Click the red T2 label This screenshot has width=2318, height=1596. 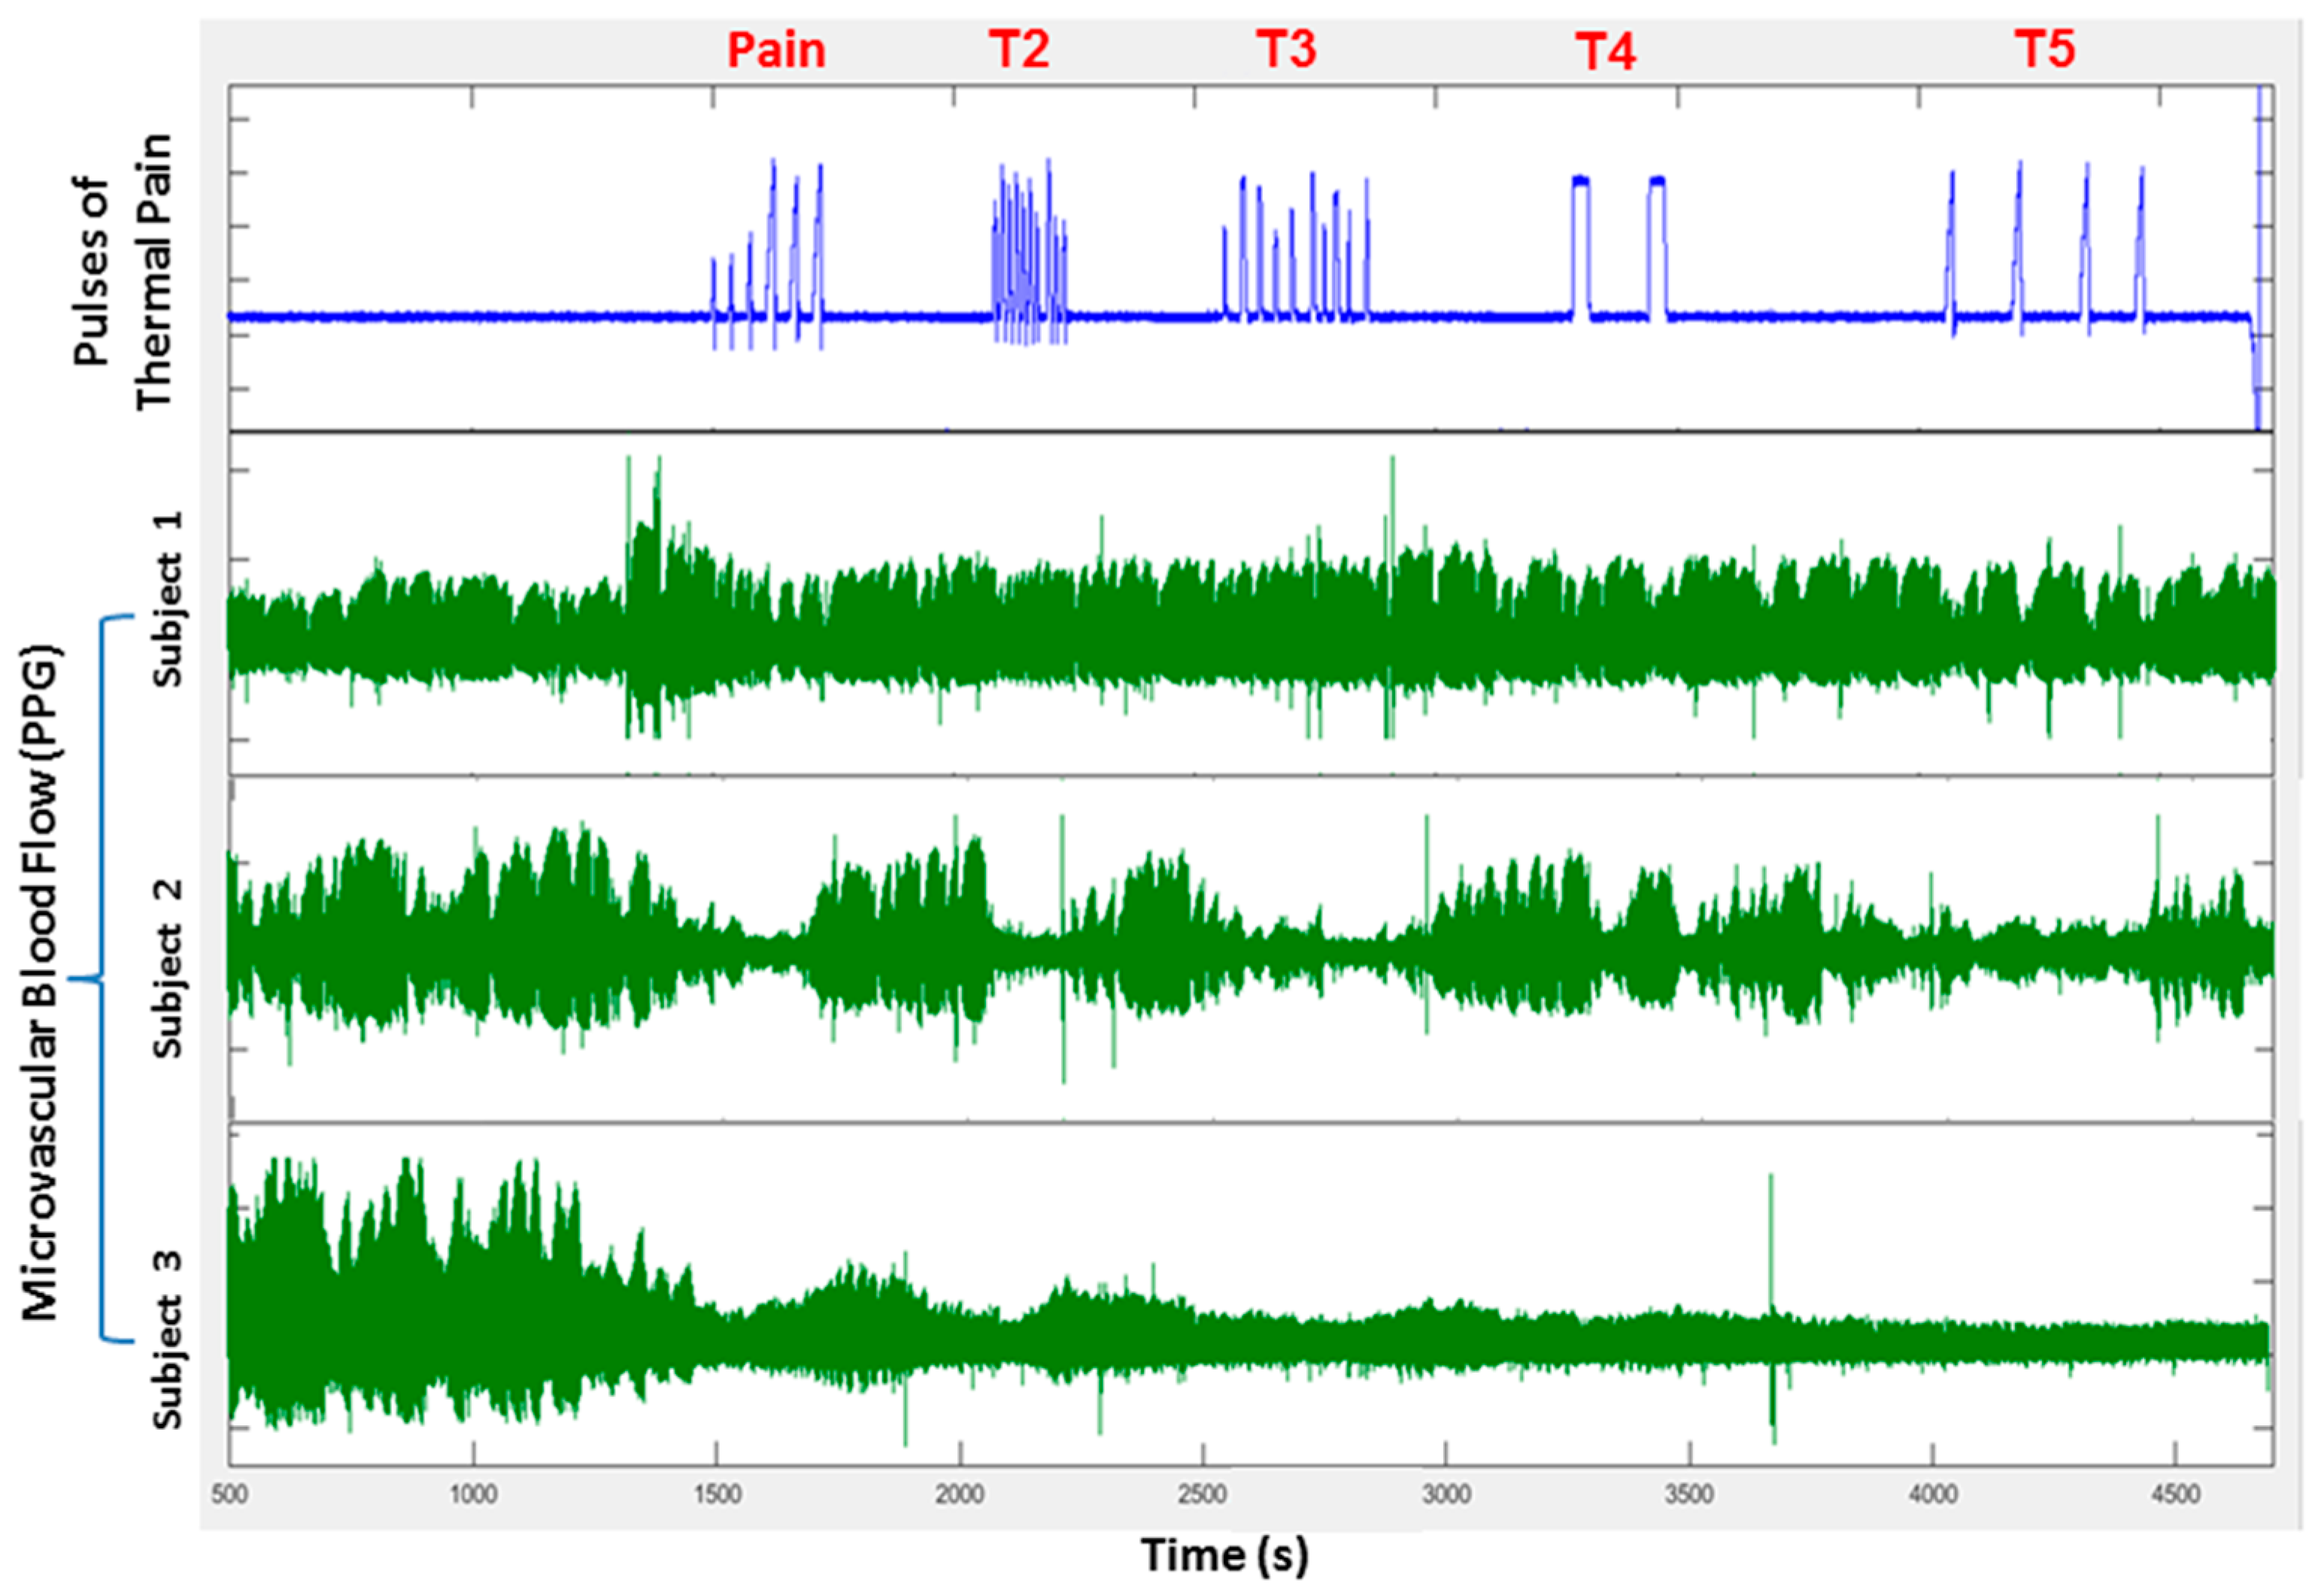1019,49
